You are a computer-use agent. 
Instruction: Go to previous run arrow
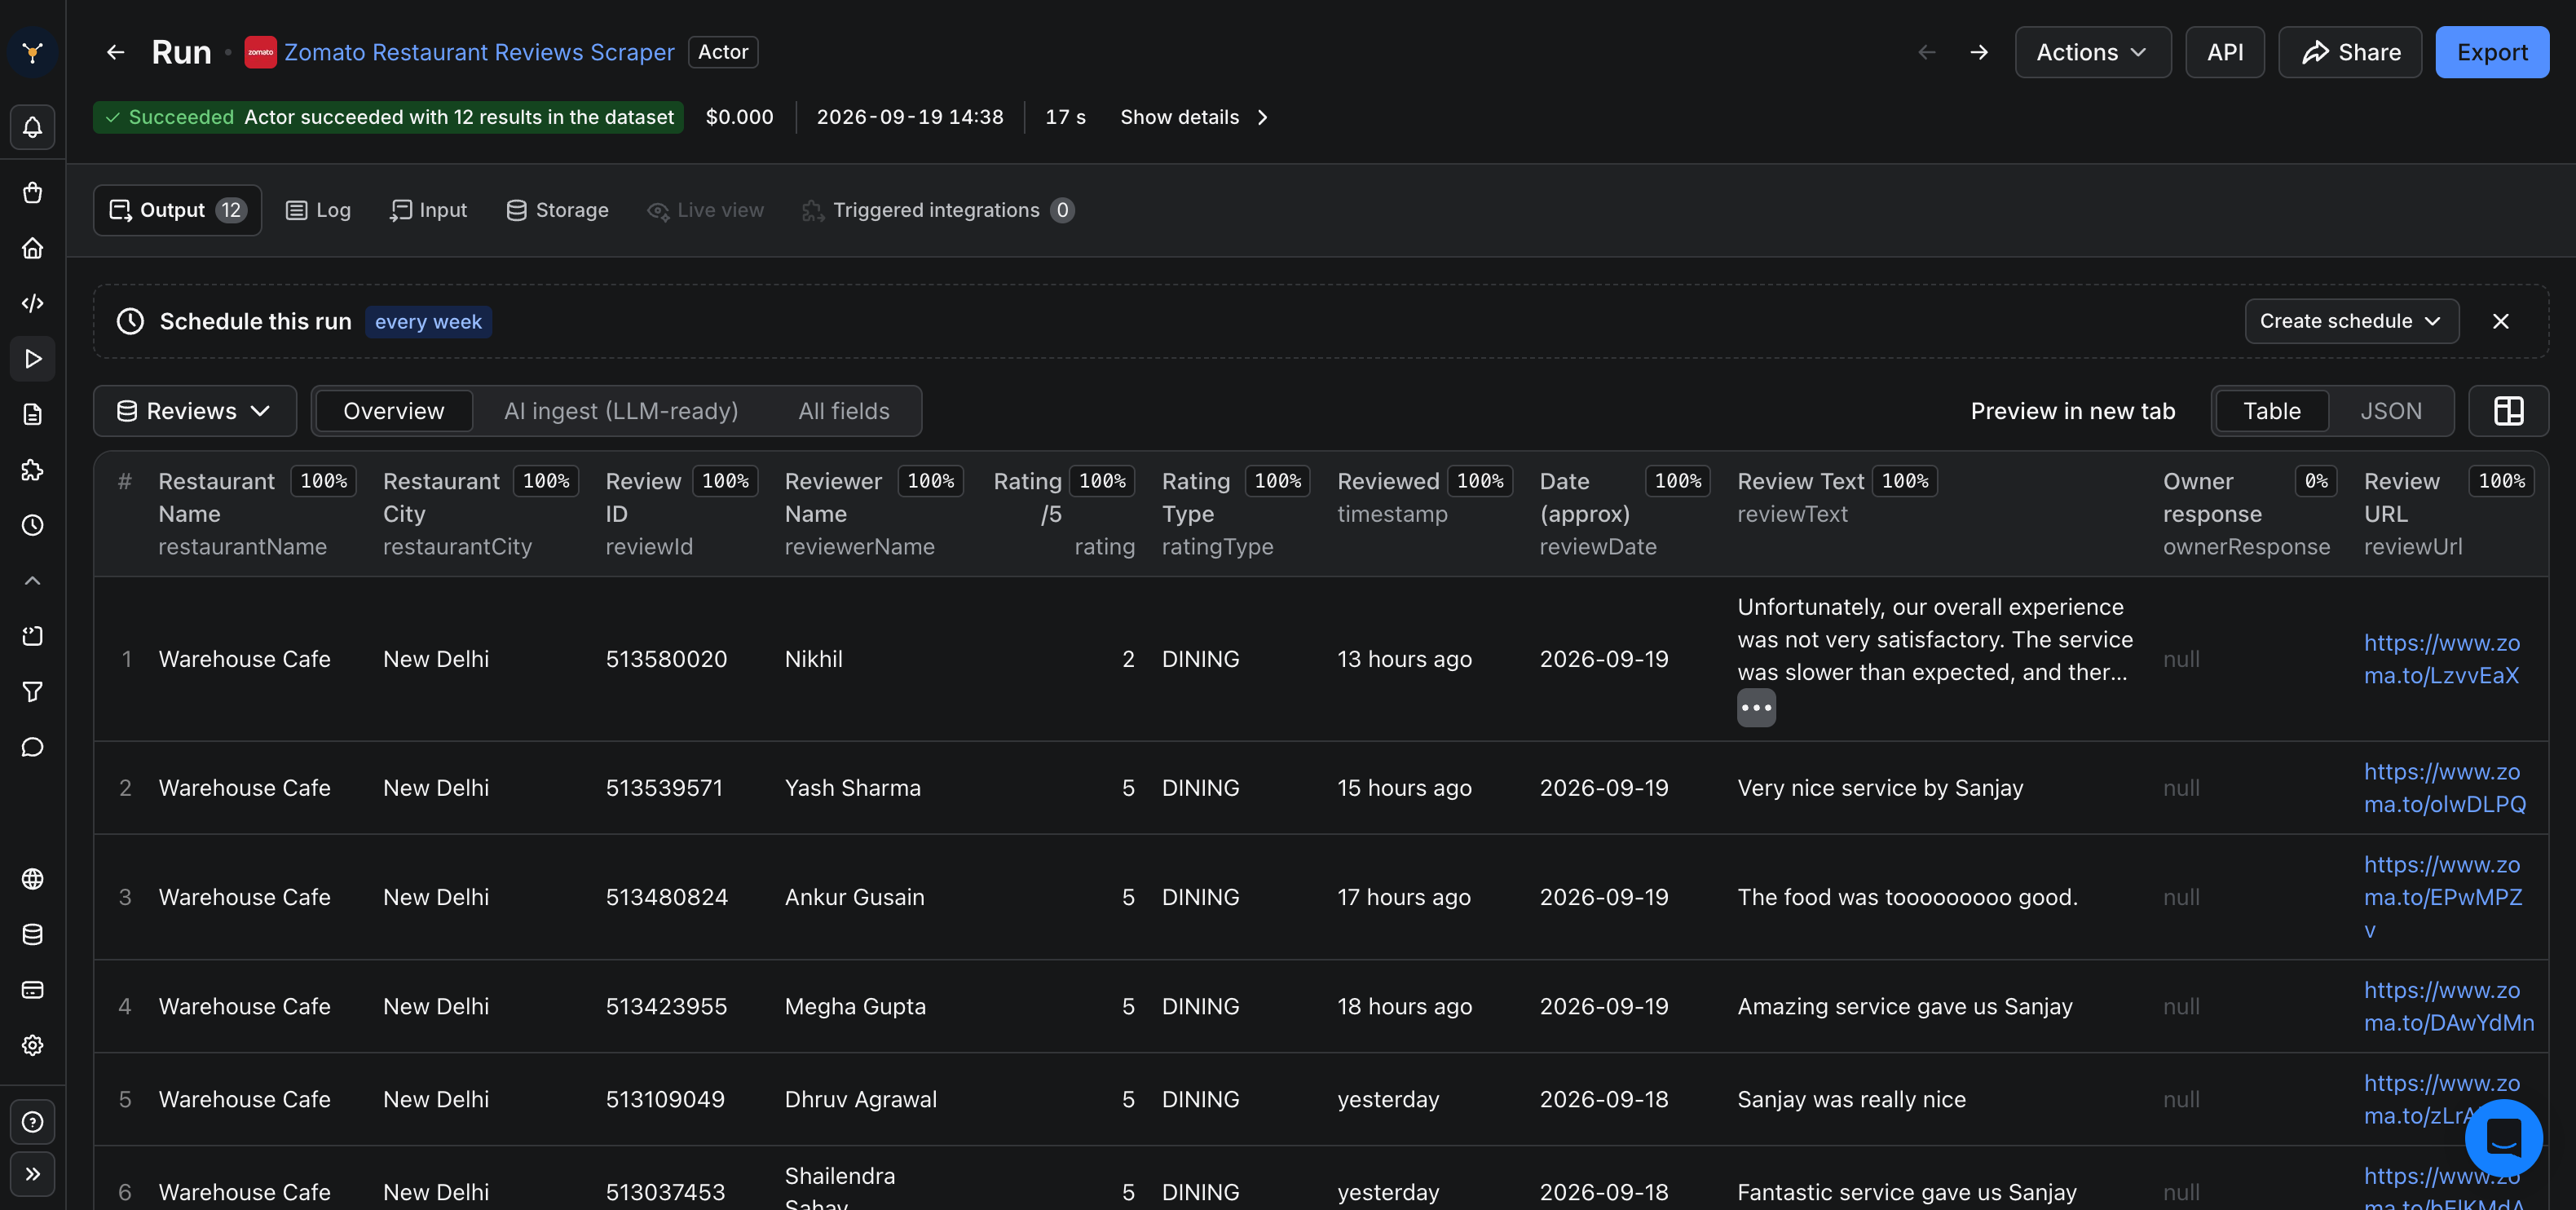pos(1927,52)
